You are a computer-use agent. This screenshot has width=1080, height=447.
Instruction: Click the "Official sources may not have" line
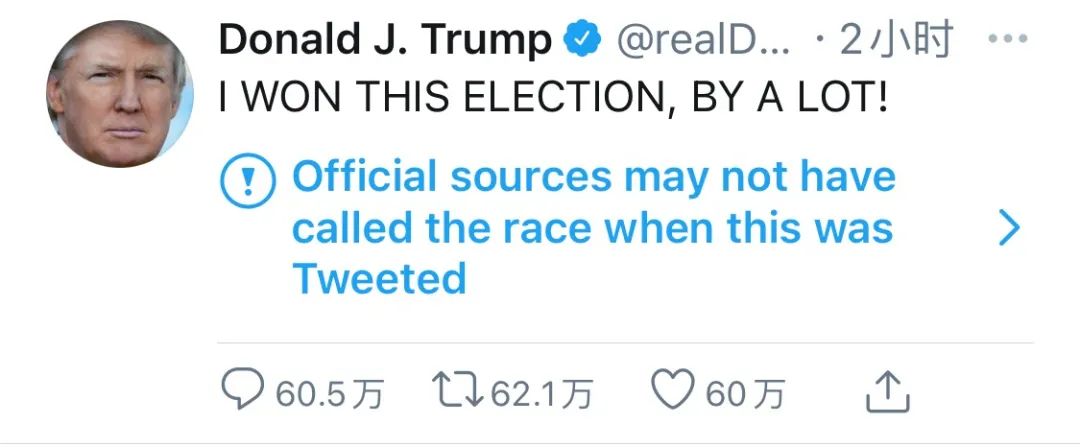(594, 179)
